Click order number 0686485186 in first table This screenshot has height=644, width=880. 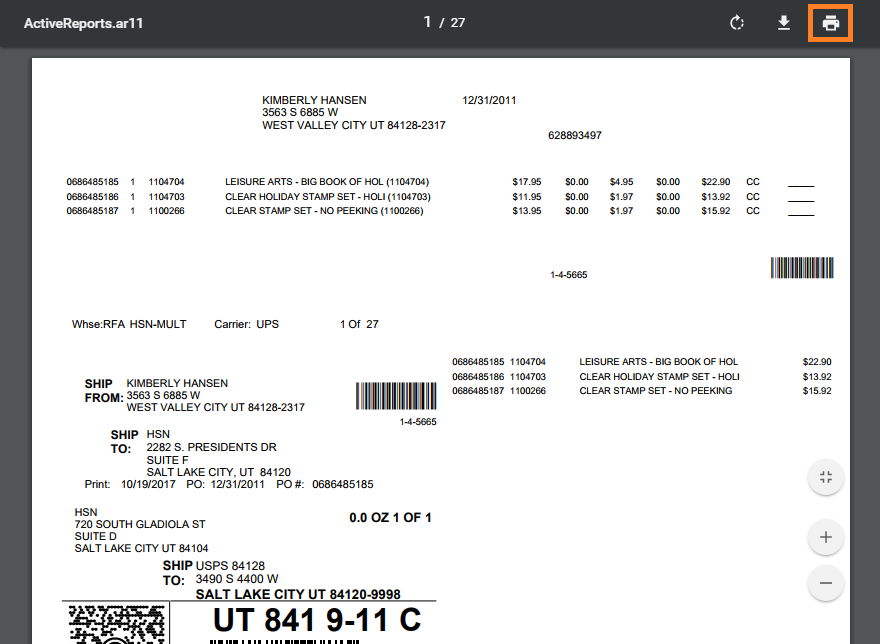click(x=93, y=197)
